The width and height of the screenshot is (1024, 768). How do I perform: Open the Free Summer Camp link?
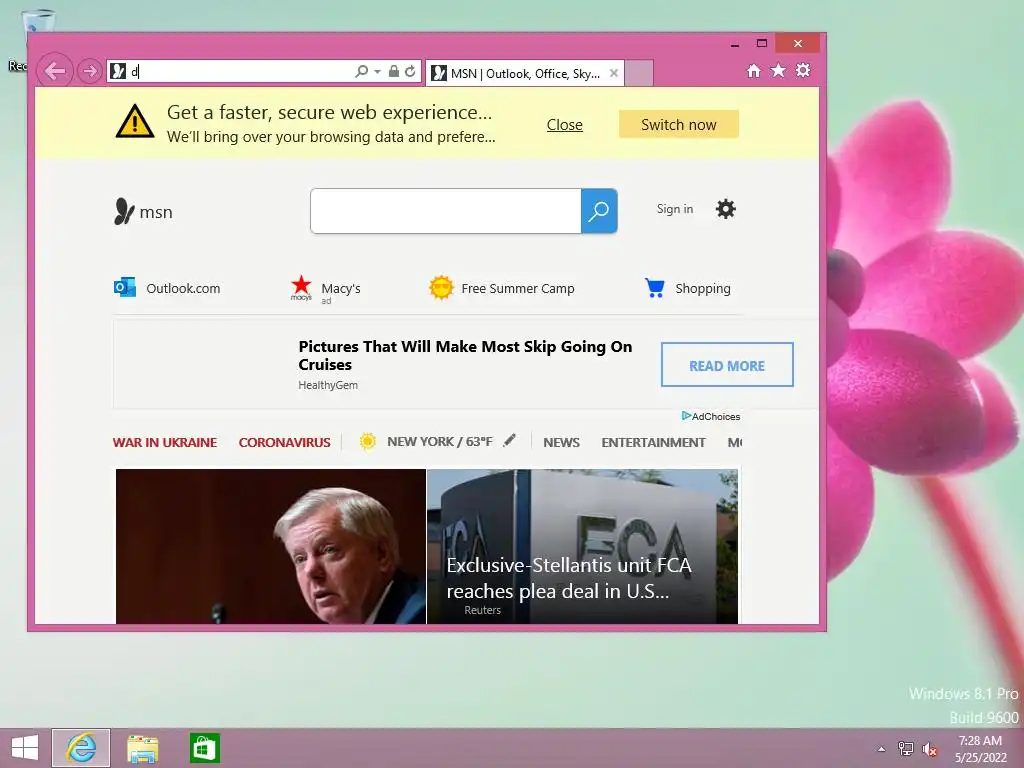point(502,288)
